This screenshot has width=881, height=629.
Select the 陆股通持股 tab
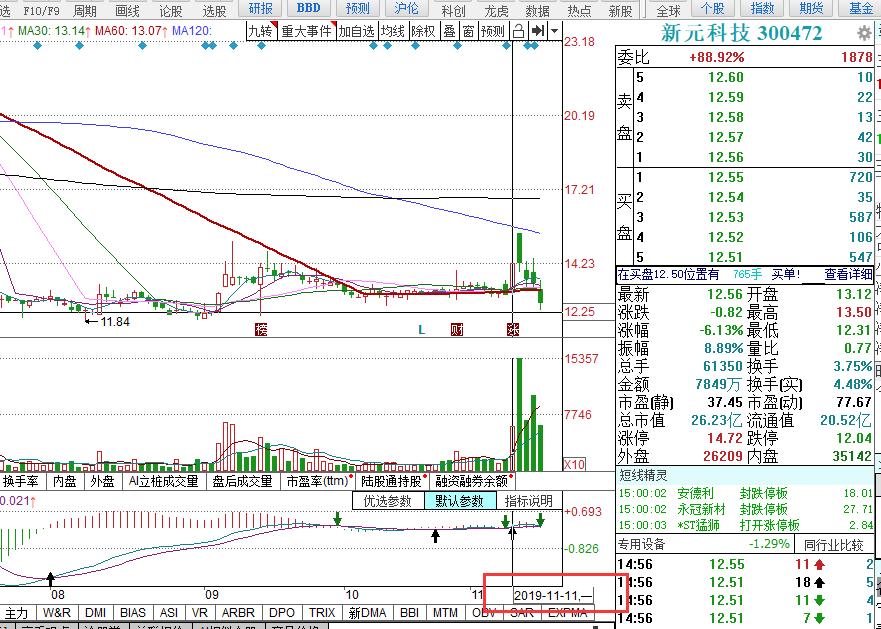pos(392,481)
